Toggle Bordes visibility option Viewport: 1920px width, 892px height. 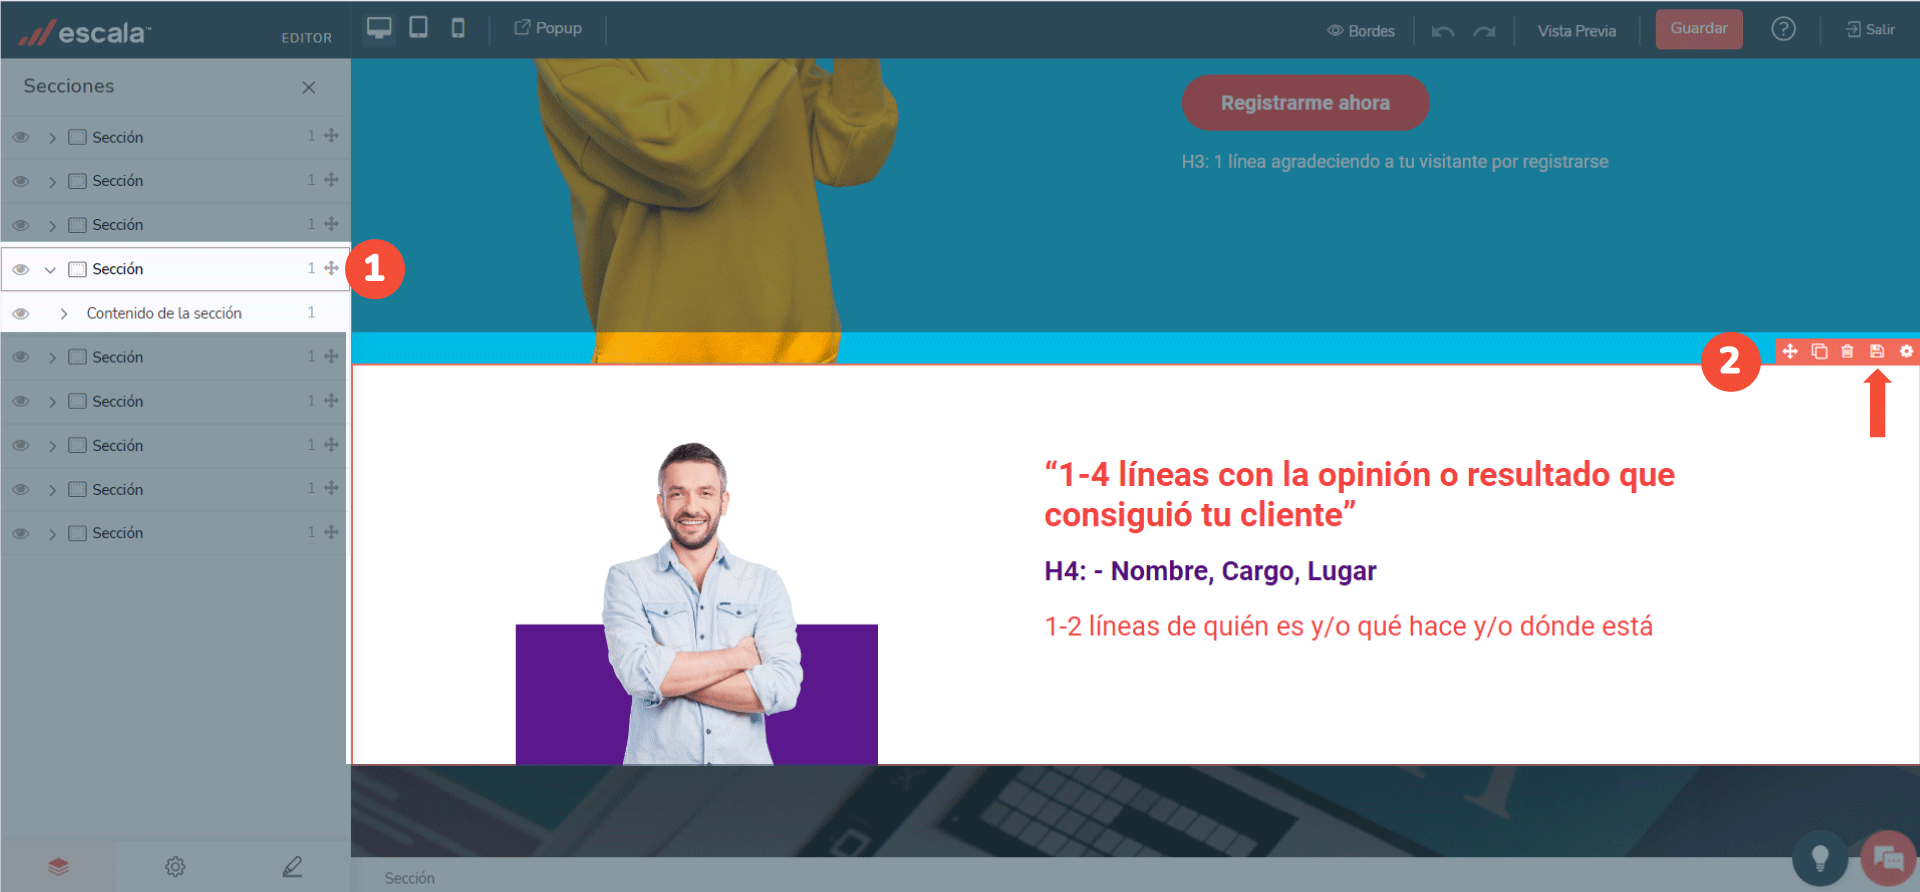click(x=1361, y=31)
